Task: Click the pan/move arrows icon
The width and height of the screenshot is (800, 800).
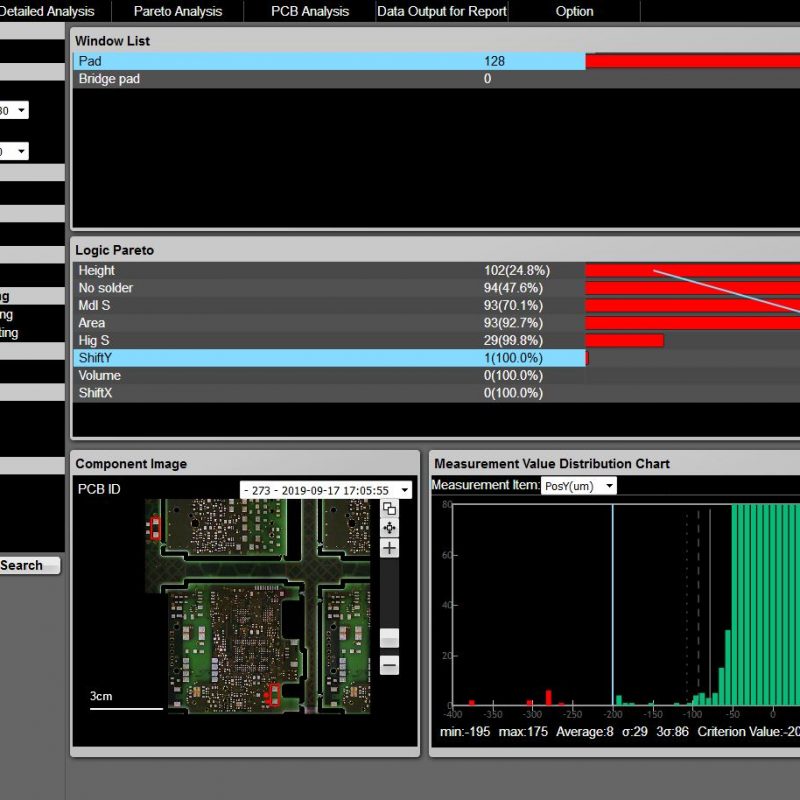Action: (389, 527)
